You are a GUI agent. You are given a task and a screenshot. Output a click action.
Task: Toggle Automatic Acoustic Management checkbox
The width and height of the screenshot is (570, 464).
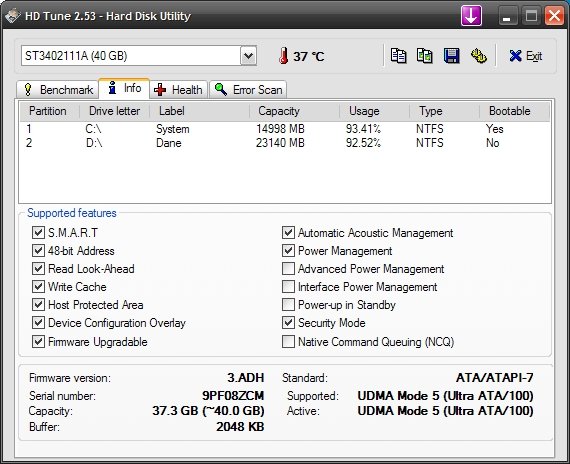click(288, 232)
